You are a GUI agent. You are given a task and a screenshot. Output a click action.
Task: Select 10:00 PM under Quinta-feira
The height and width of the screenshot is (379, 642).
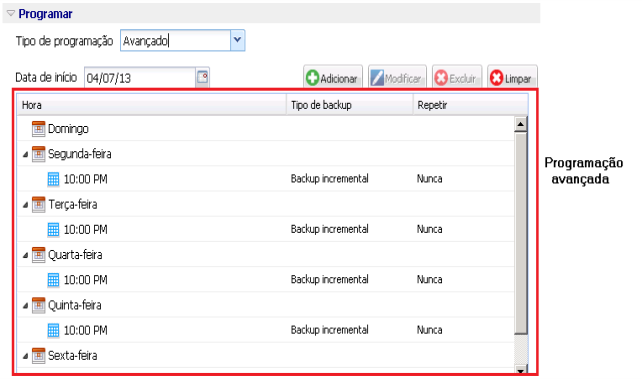click(85, 330)
